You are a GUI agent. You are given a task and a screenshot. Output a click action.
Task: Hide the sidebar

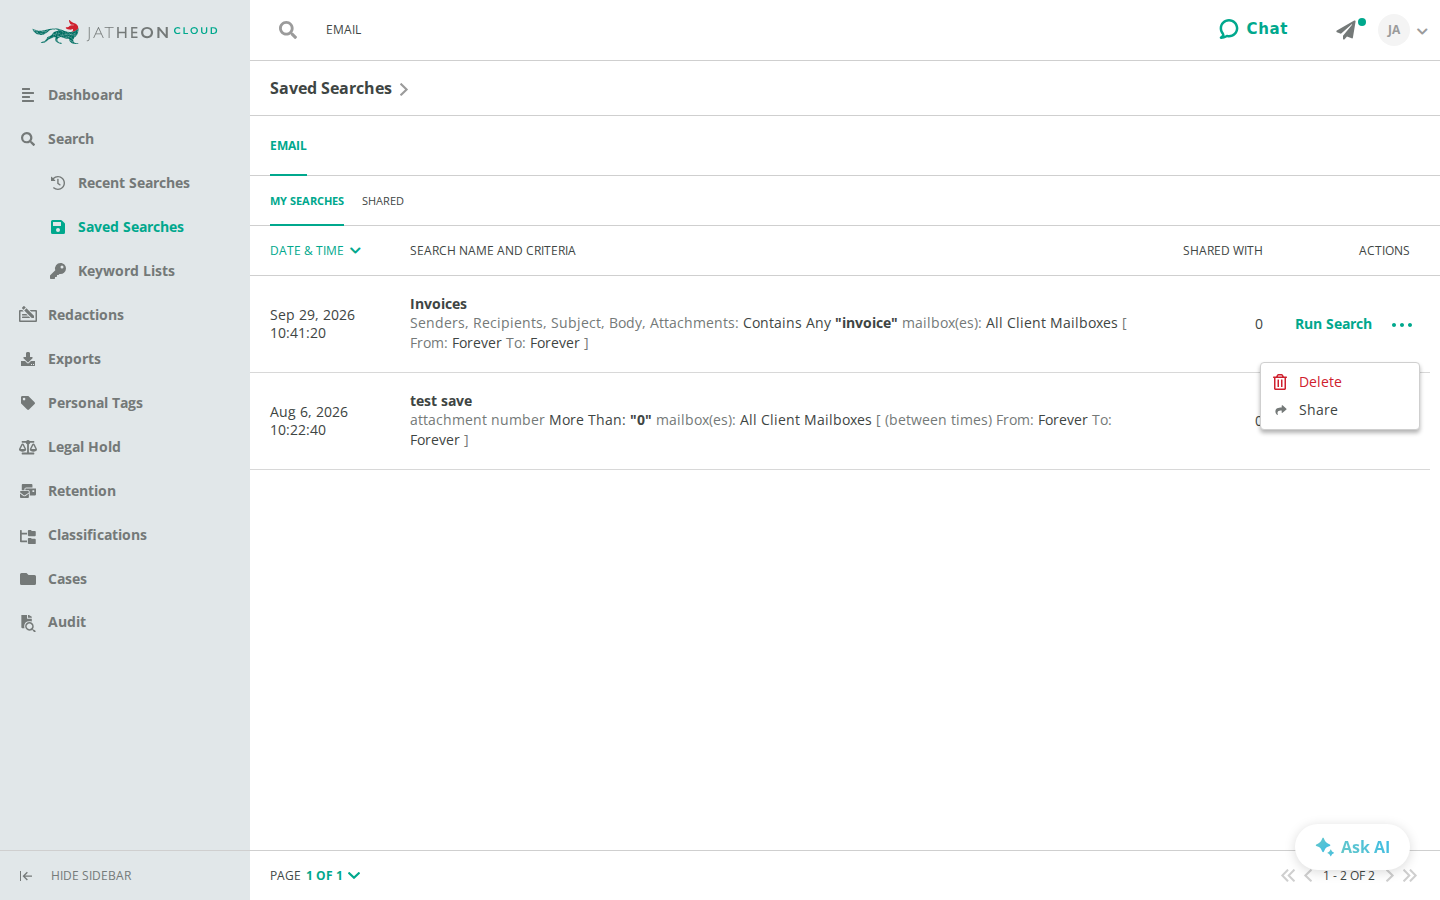(x=75, y=876)
